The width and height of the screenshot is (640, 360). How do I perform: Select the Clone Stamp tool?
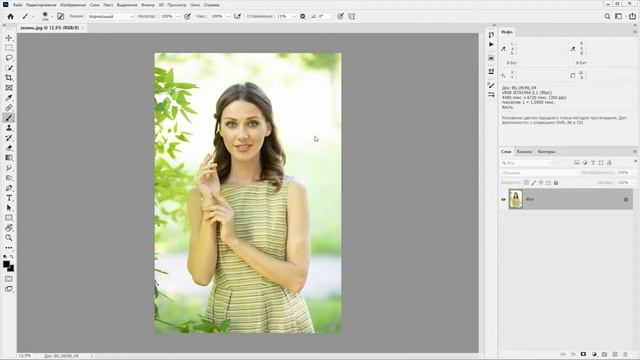pyautogui.click(x=9, y=128)
